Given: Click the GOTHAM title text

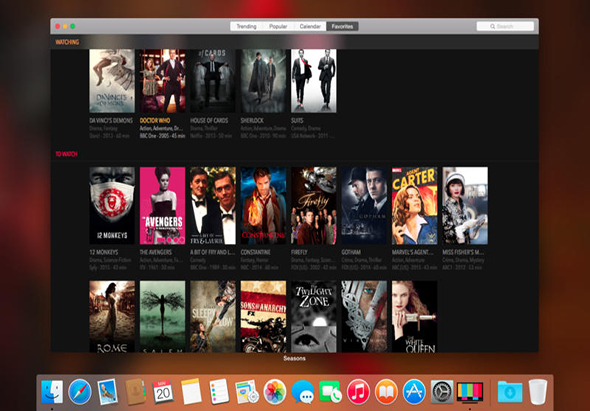Looking at the screenshot, I should (x=351, y=252).
